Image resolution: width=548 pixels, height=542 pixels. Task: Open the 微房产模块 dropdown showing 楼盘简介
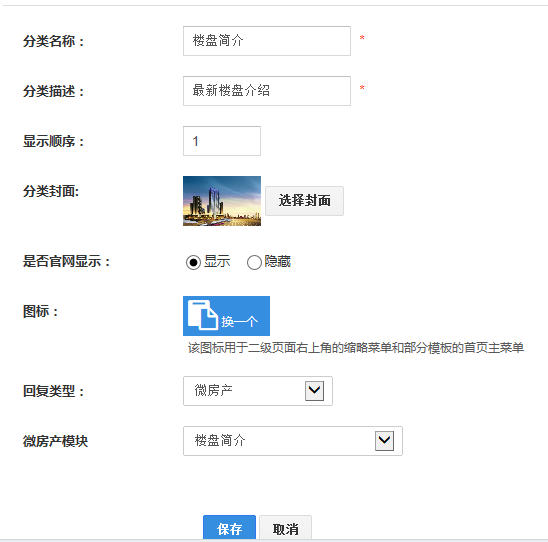point(293,441)
